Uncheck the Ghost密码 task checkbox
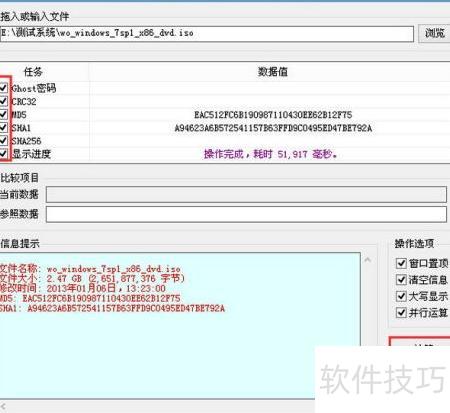 4,88
